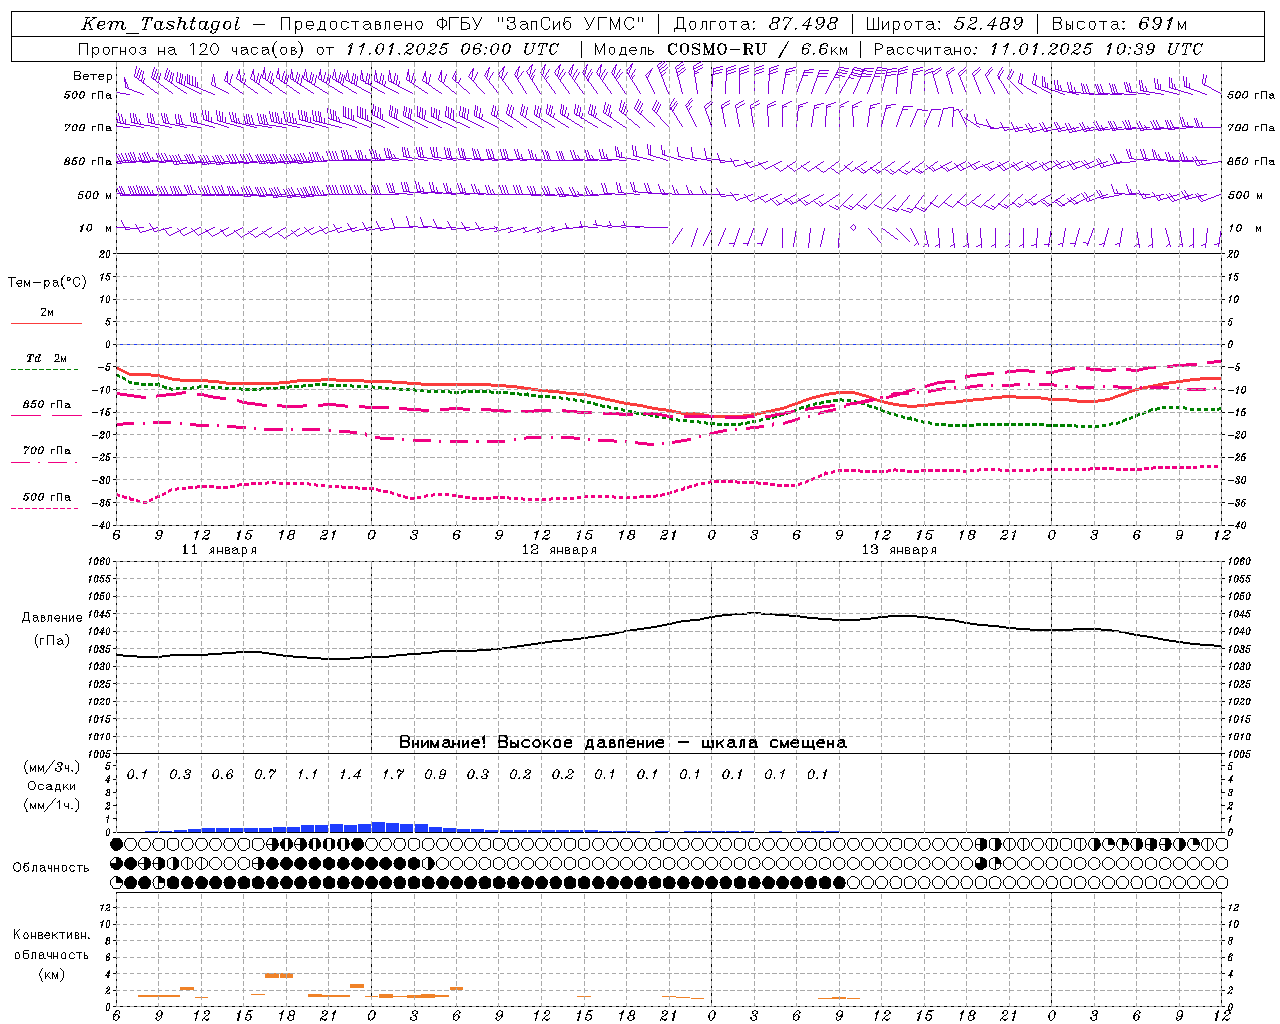The image size is (1280, 1024).
Task: Click the peak precipitation value '1.7'
Action: pyautogui.click(x=393, y=774)
